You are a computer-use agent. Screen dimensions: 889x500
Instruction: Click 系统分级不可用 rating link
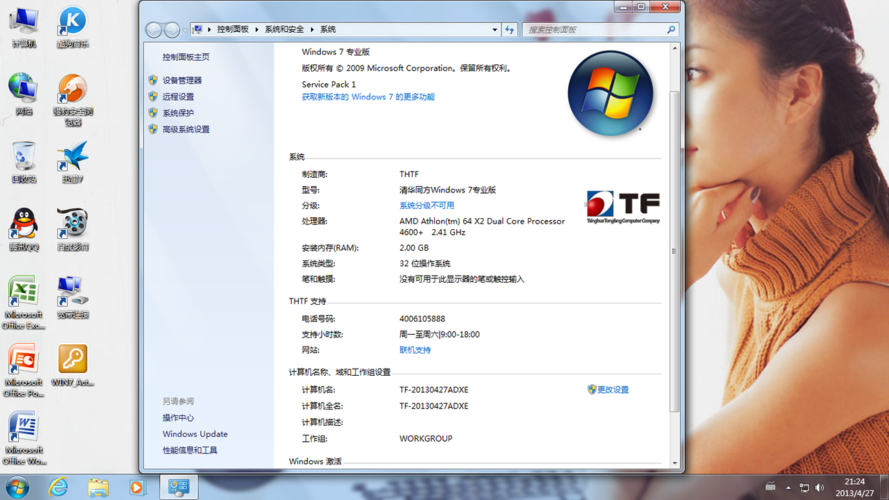point(426,206)
